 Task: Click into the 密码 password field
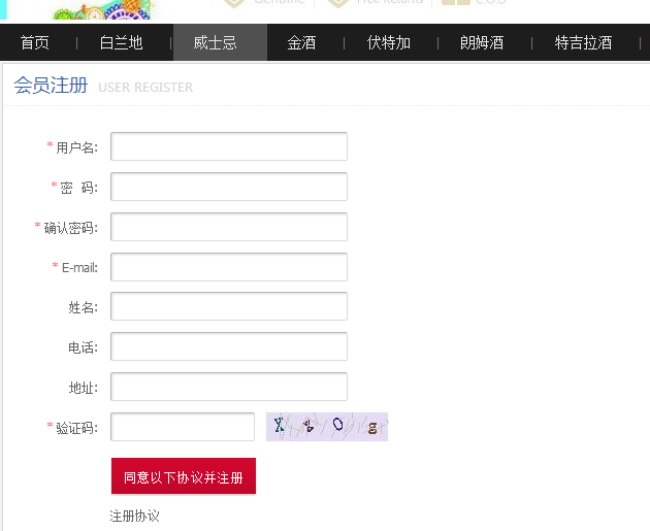pos(229,187)
